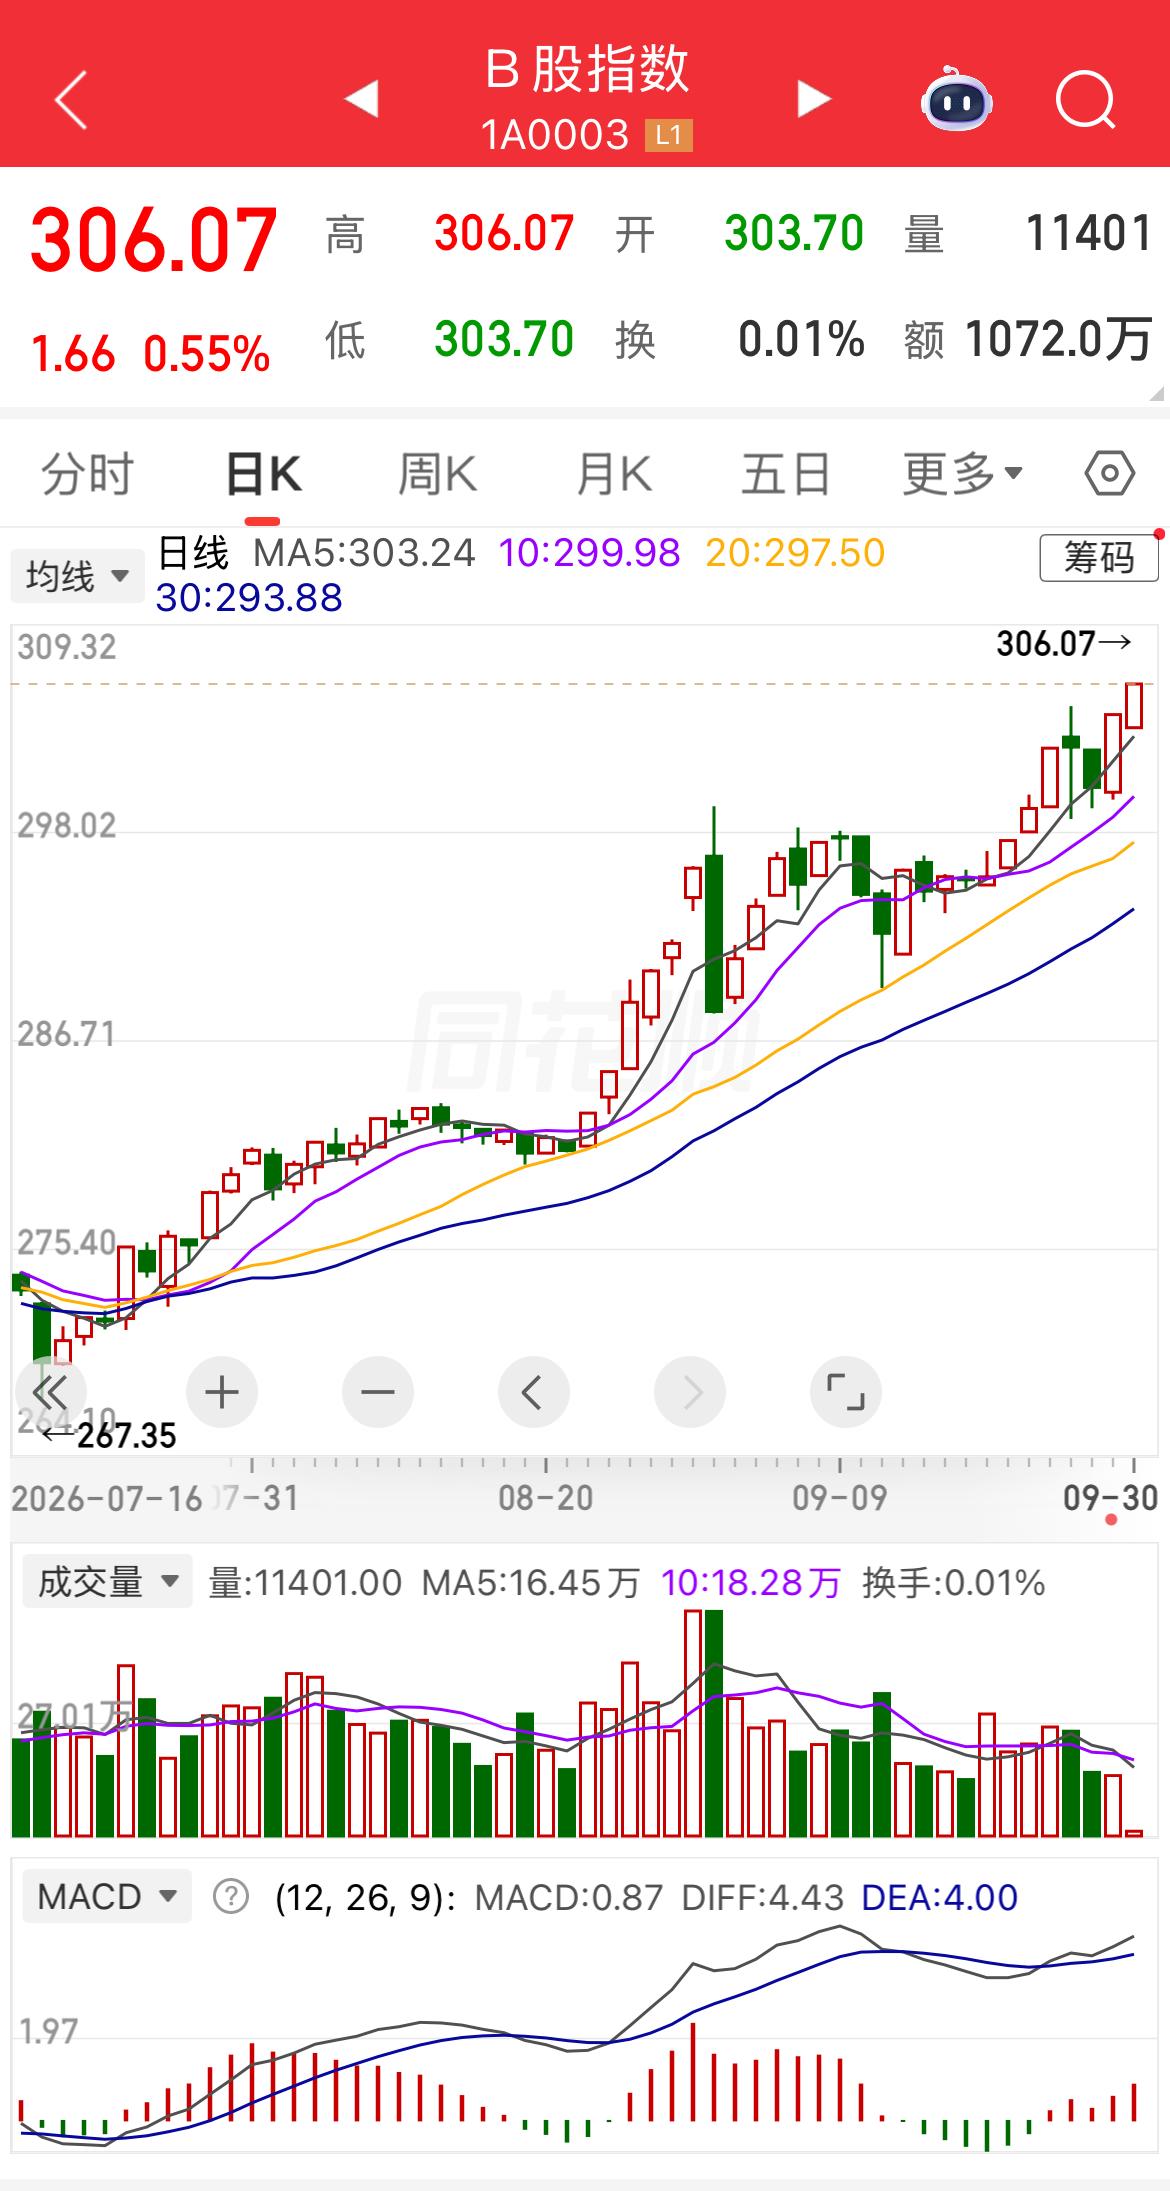Tap the MACD:0.87 value
The image size is (1170, 2191).
(568, 1897)
